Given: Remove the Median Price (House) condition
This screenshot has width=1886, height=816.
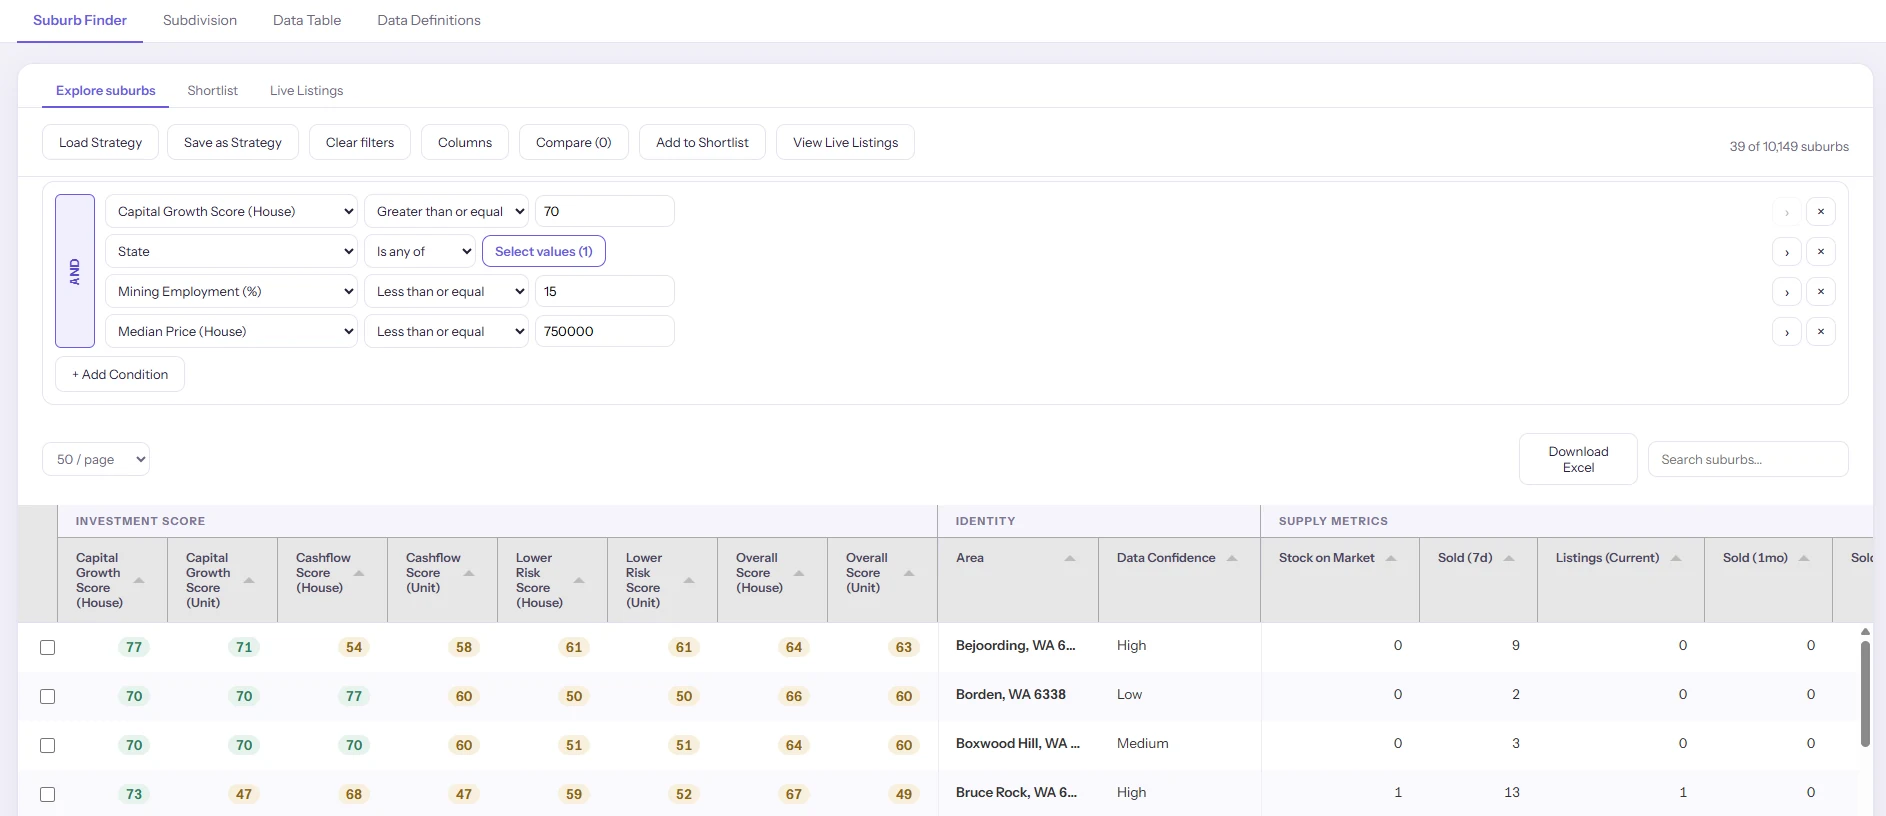Looking at the screenshot, I should pyautogui.click(x=1821, y=332).
